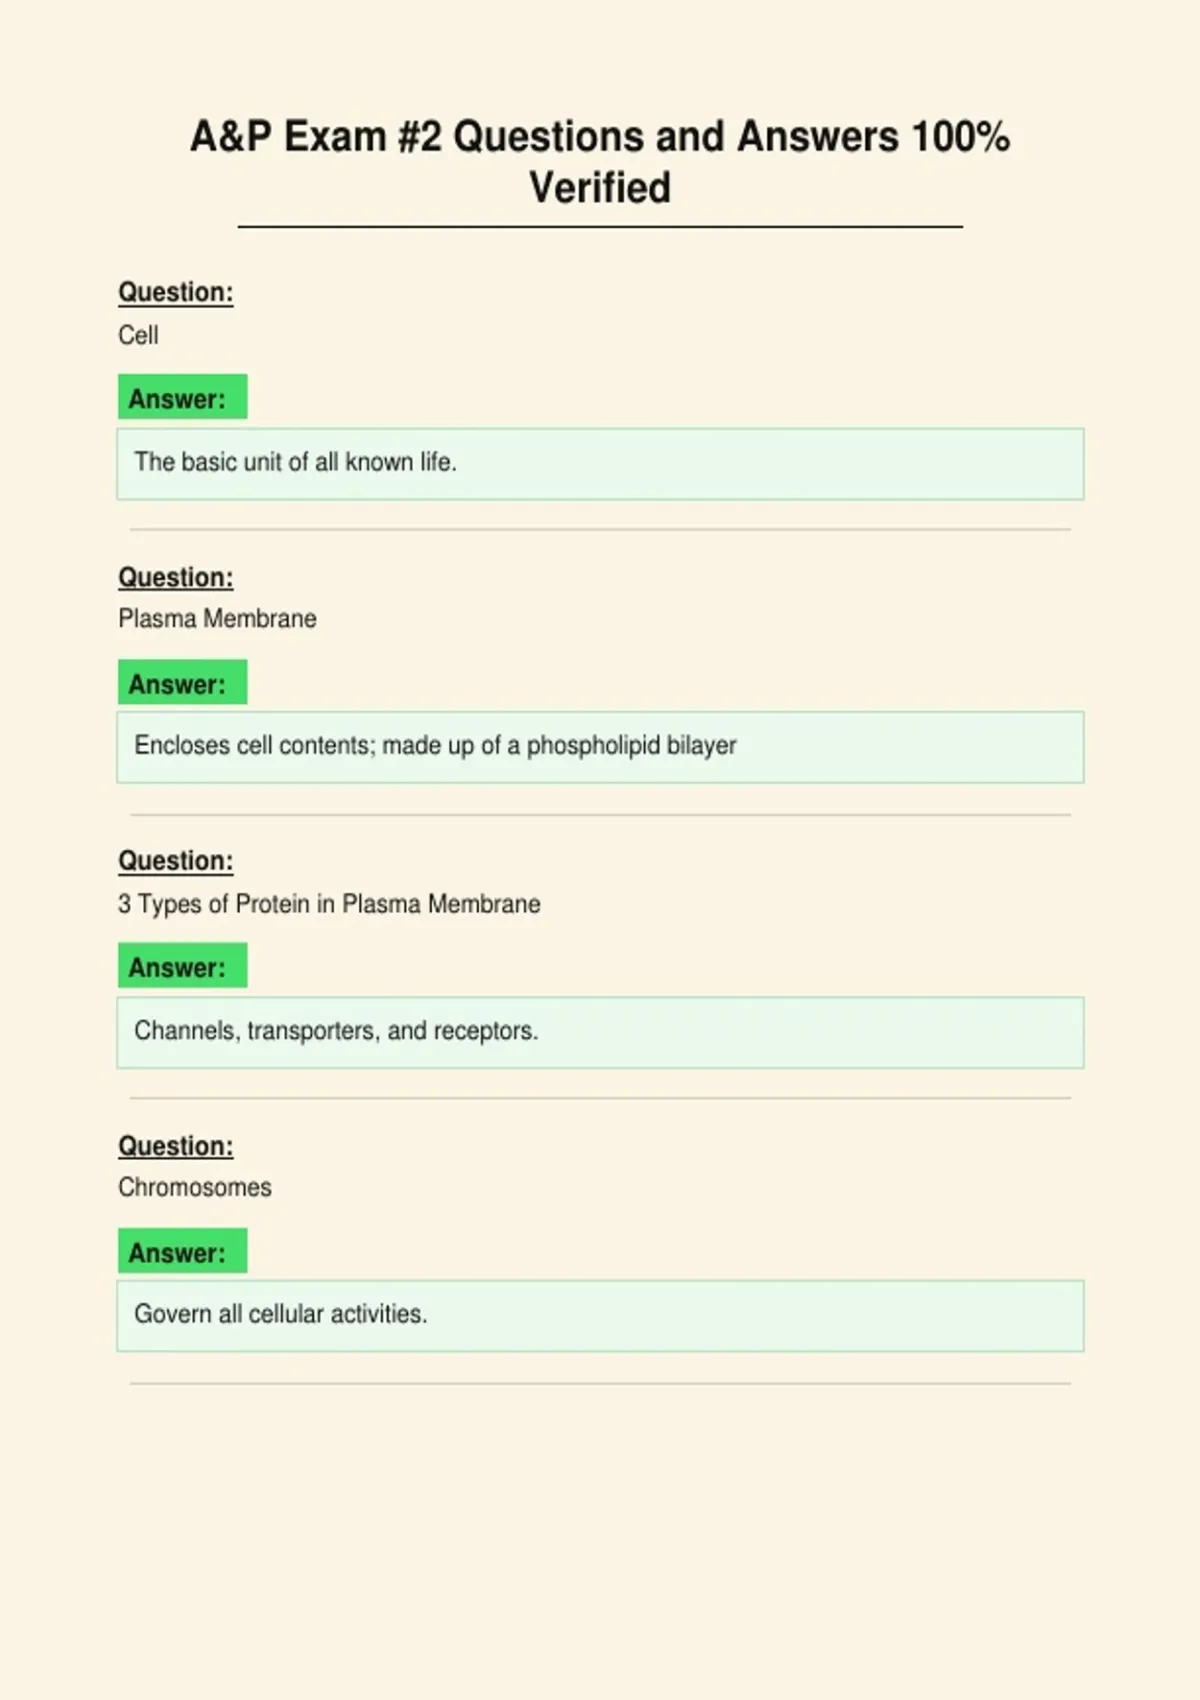Viewport: 1200px width, 1700px height.
Task: Click the Govern all cellular activities answer box
Action: [600, 1316]
